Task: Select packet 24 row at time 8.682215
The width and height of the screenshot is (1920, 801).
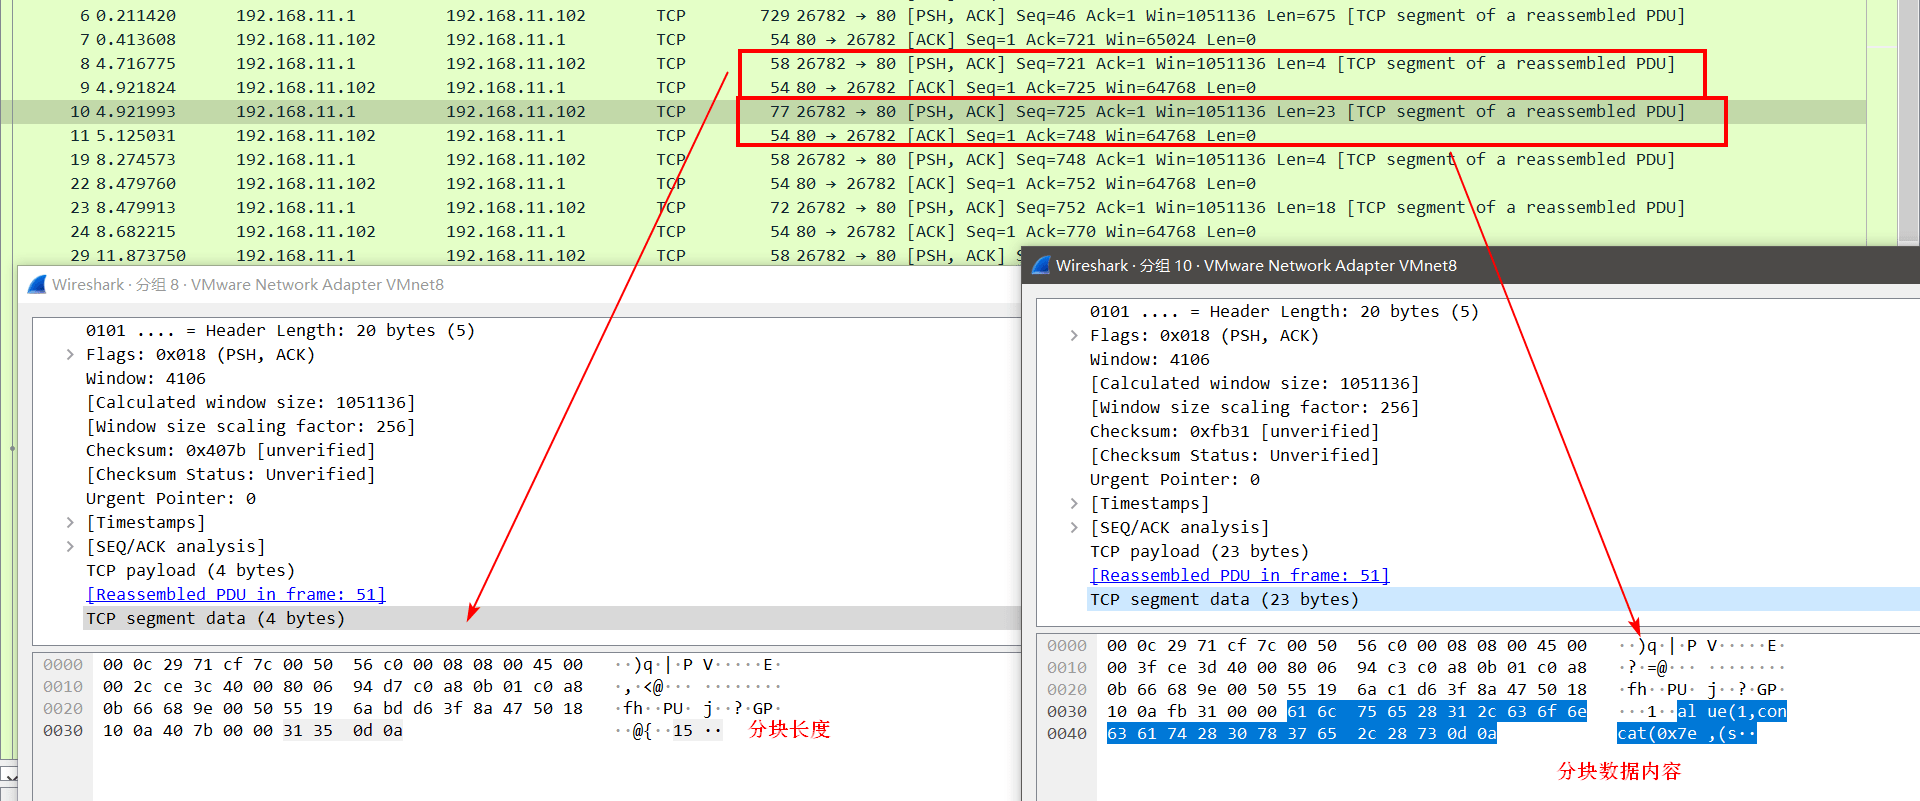Action: [933, 232]
